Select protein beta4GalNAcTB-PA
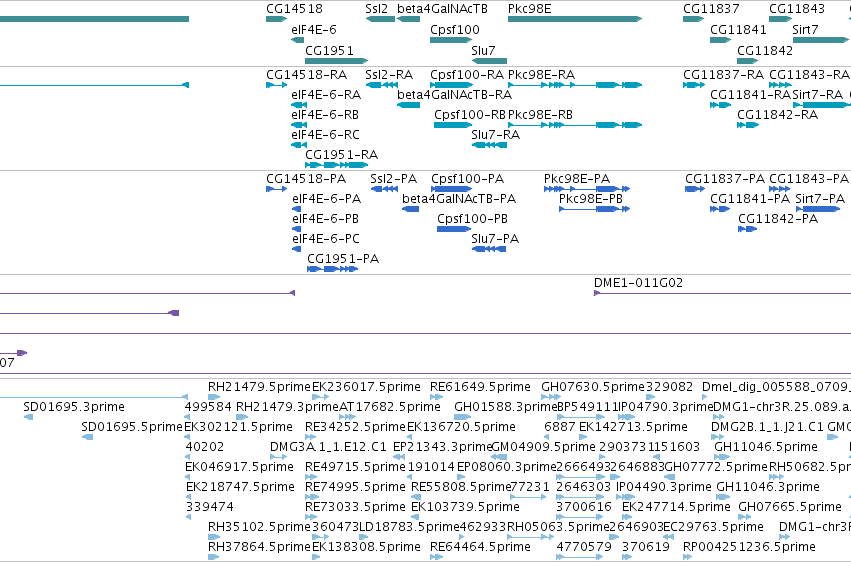 459,199
